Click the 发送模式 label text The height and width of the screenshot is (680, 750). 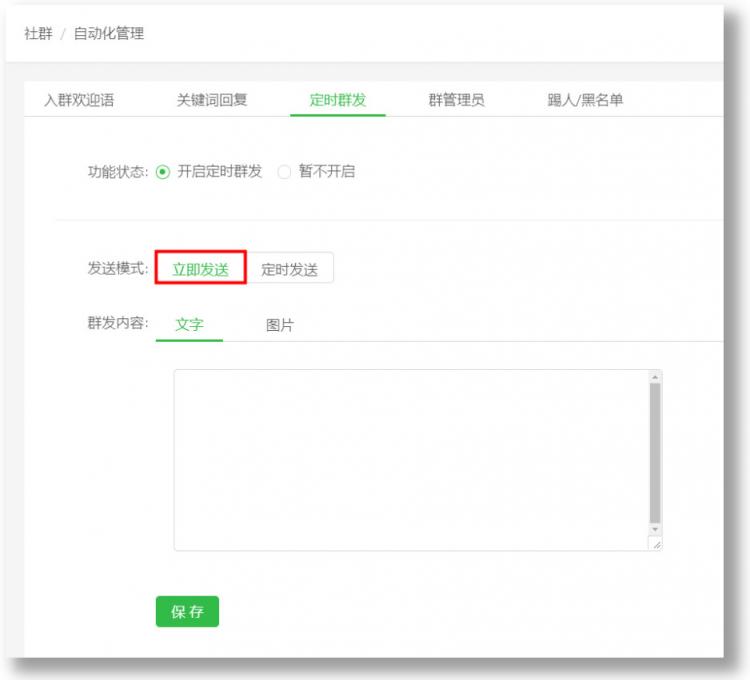pos(118,268)
